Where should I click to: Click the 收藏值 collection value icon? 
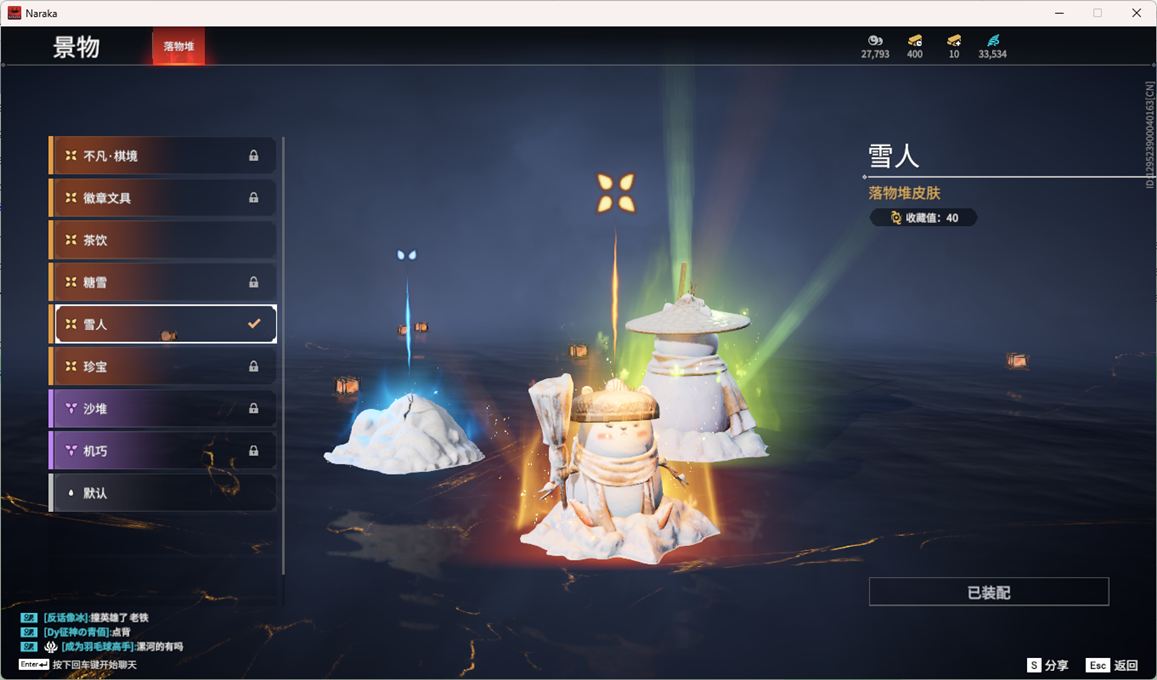[896, 218]
